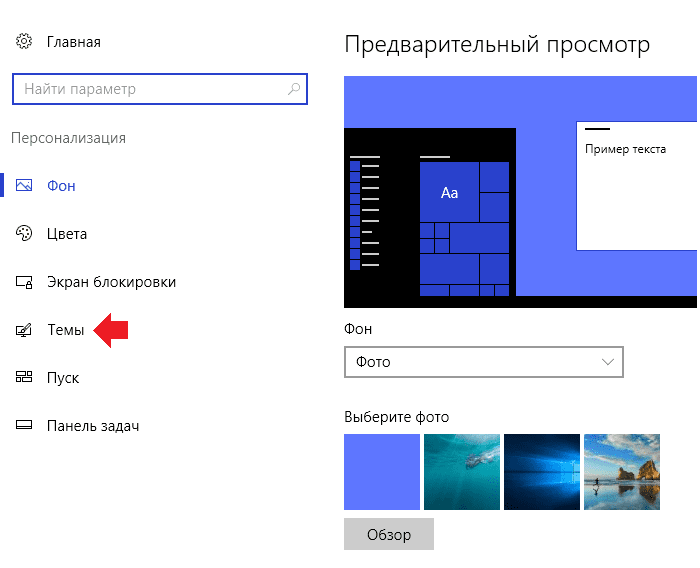Click the Панель задач taskbar icon

24,425
